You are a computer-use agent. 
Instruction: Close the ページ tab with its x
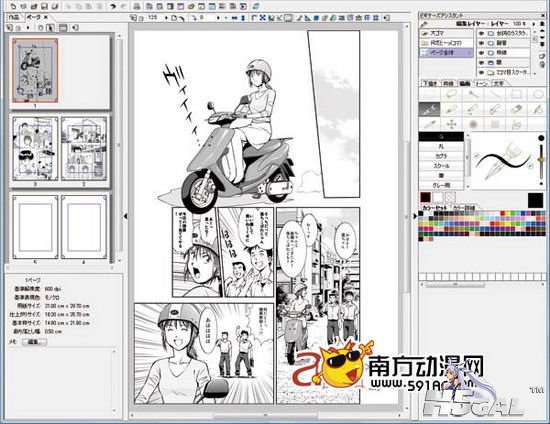pos(46,16)
